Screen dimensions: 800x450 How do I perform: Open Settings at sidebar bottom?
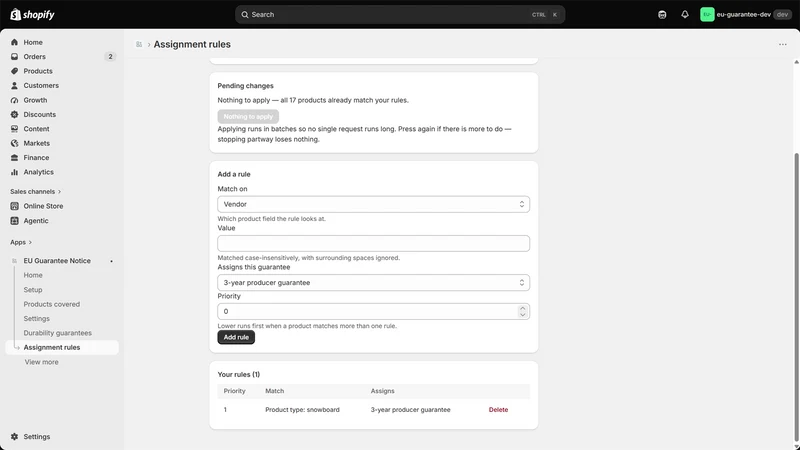coord(37,437)
